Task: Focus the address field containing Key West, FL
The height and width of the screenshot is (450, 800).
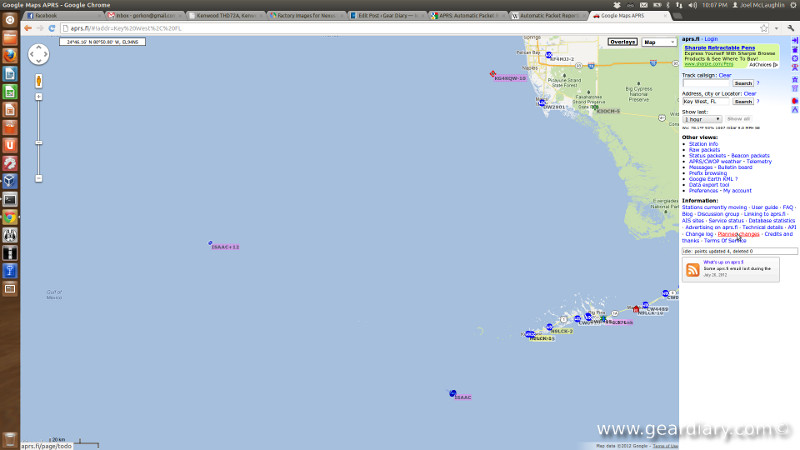Action: click(x=707, y=102)
